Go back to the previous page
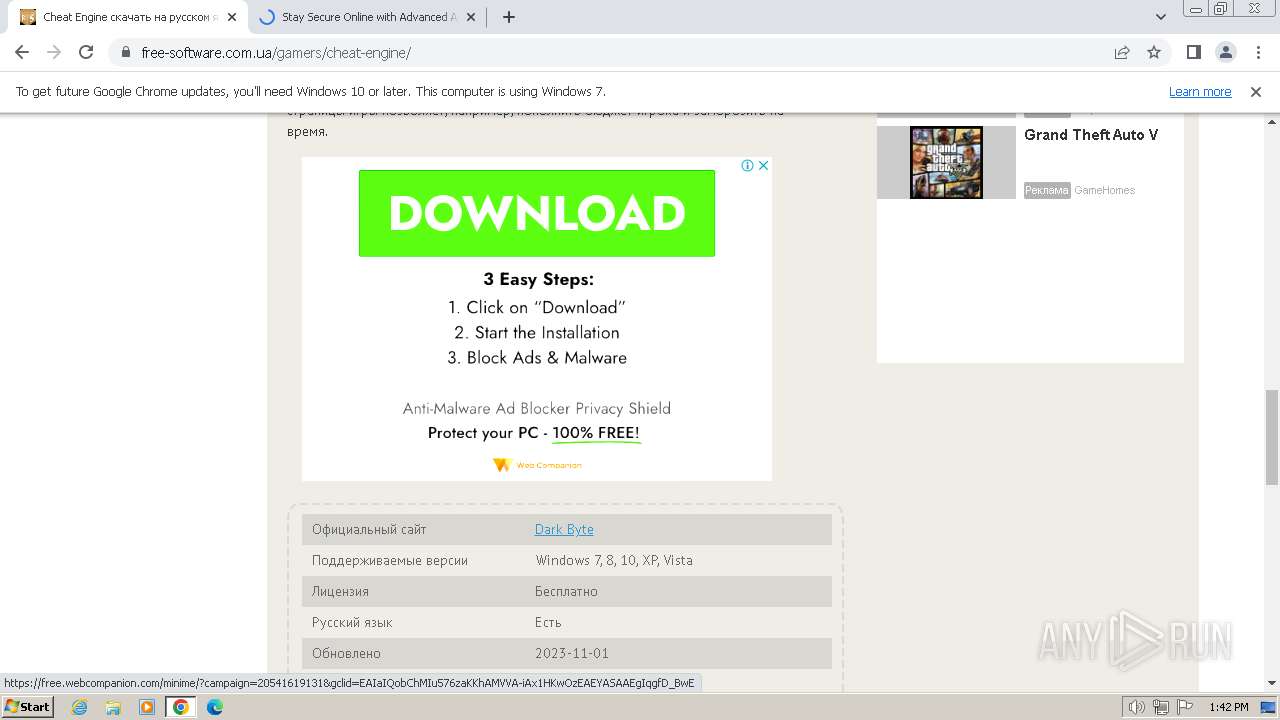Image resolution: width=1280 pixels, height=720 pixels. click(x=22, y=52)
